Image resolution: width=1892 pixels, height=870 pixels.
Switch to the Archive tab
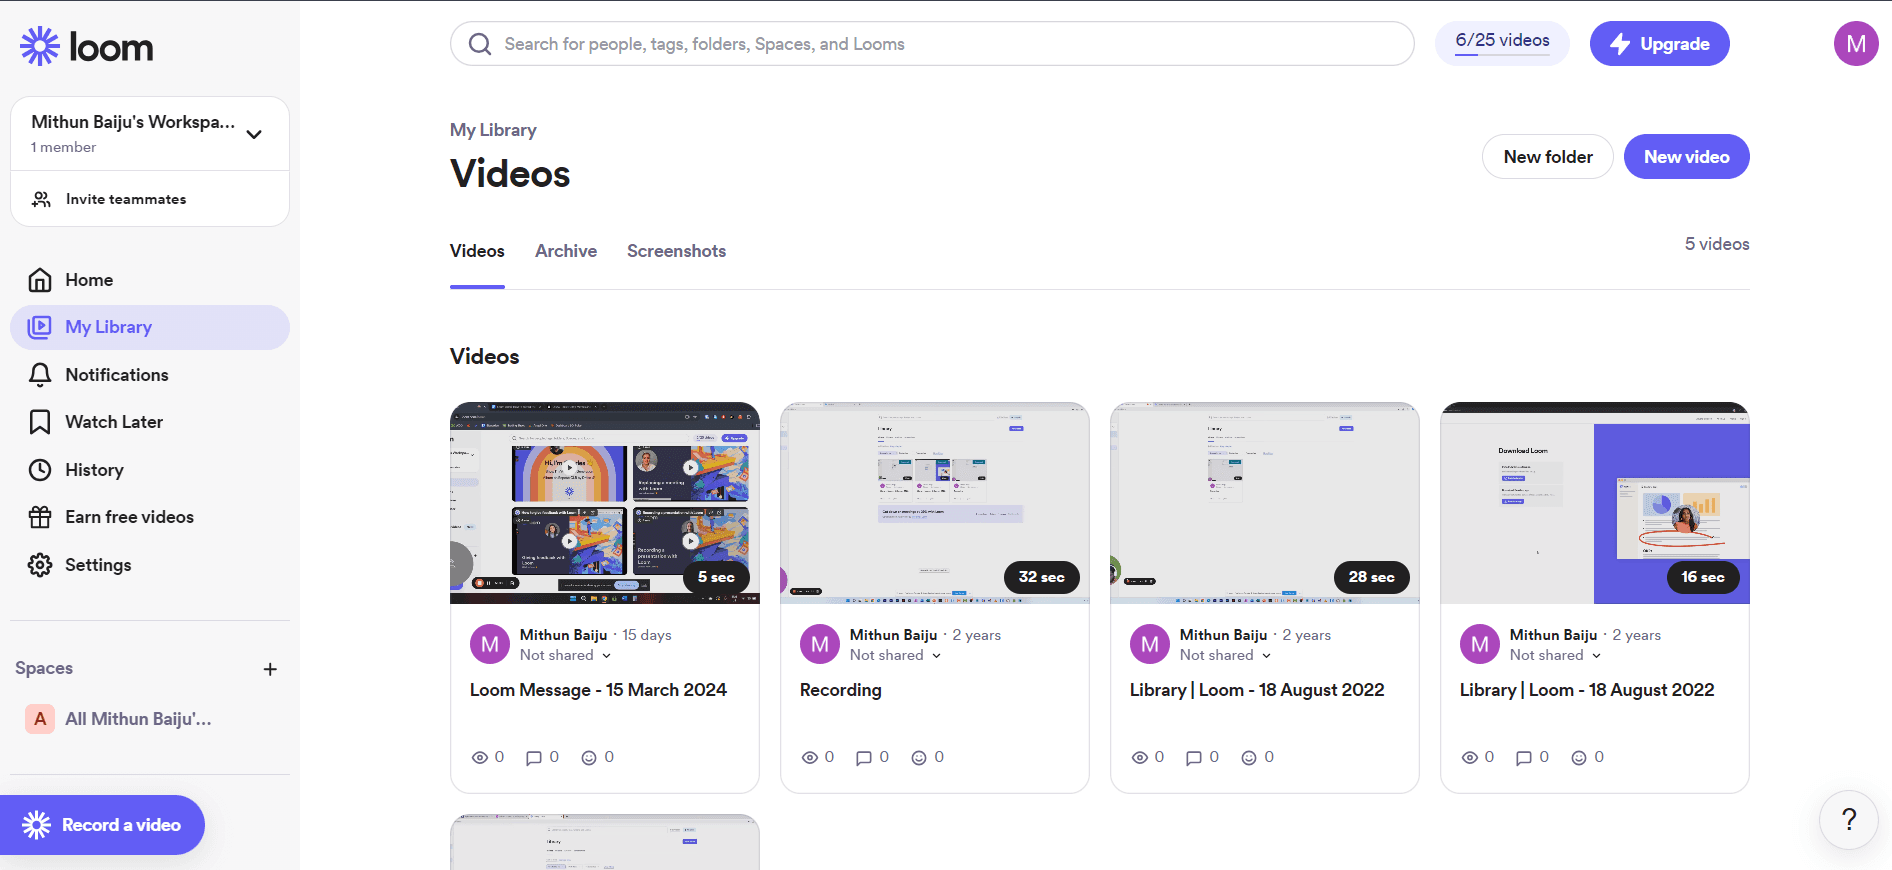(x=565, y=251)
